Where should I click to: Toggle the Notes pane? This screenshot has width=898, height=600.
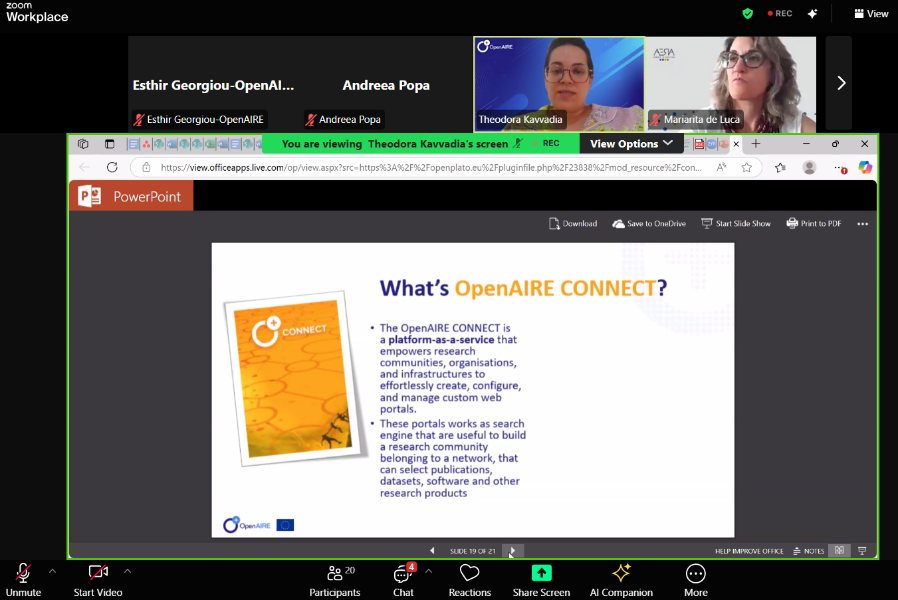[x=809, y=551]
